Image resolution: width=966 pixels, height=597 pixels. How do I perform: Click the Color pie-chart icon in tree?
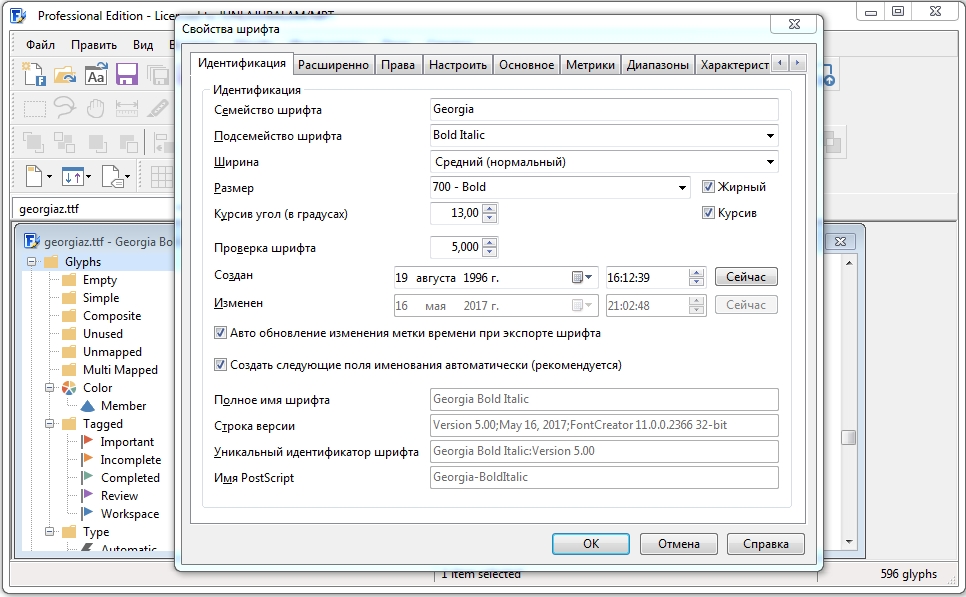[69, 388]
